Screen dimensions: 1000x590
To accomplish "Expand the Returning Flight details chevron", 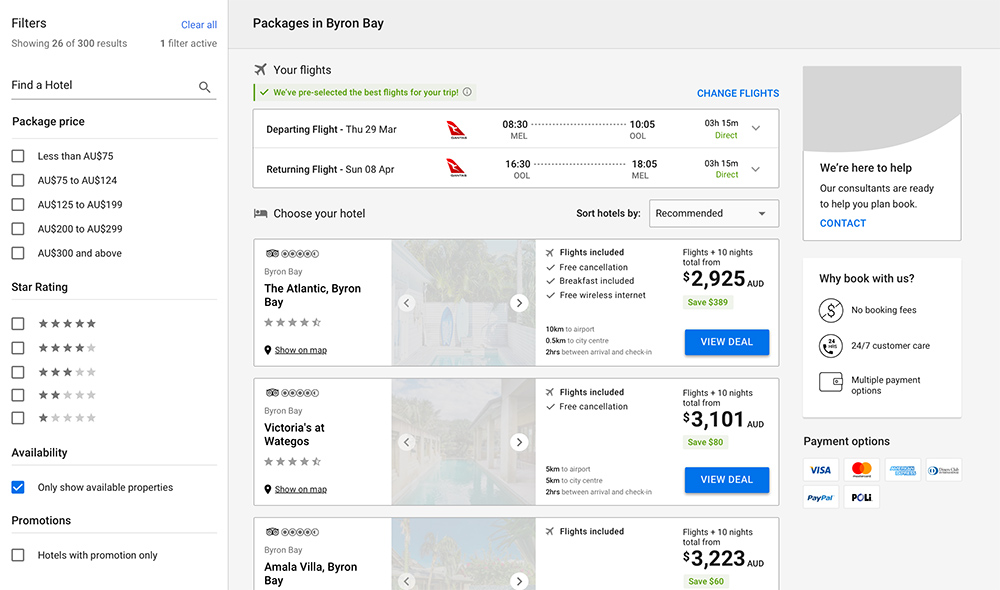I will pos(756,169).
